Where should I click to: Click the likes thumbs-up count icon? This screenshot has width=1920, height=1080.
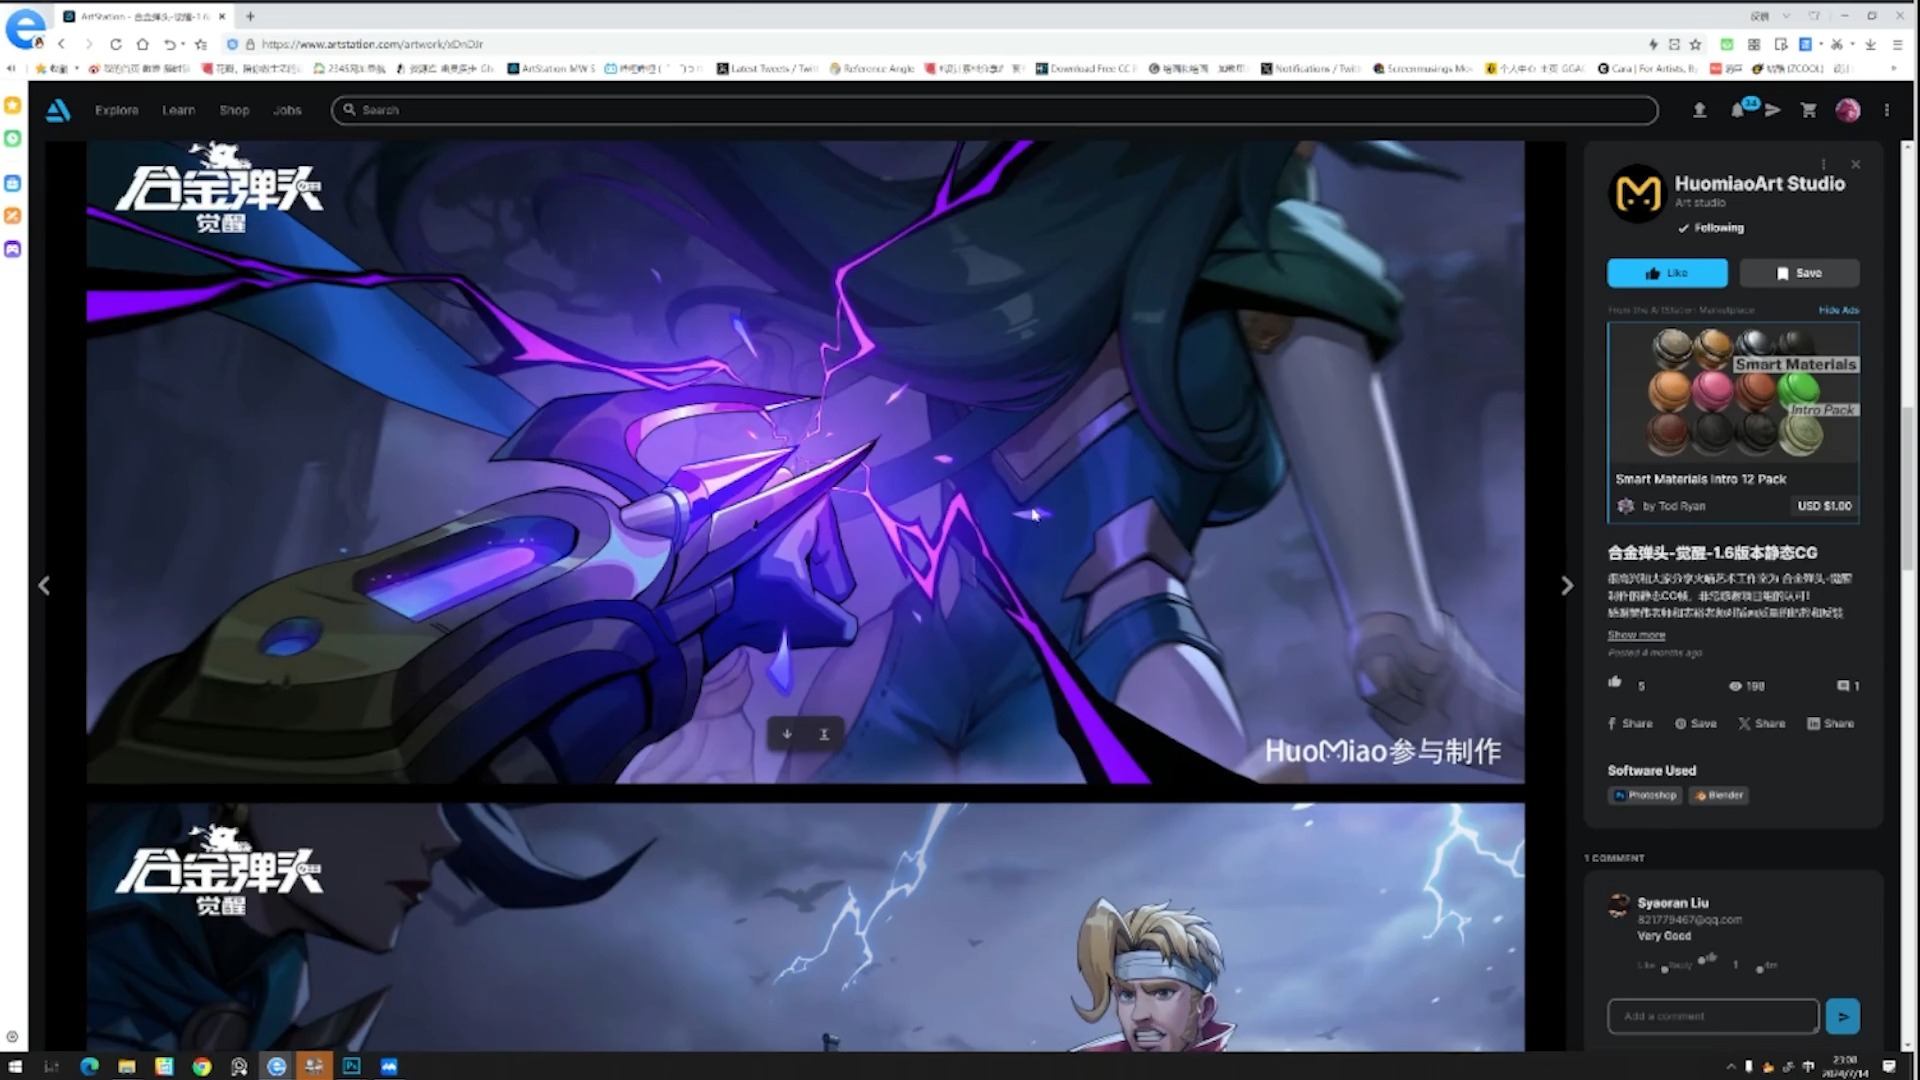tap(1614, 682)
